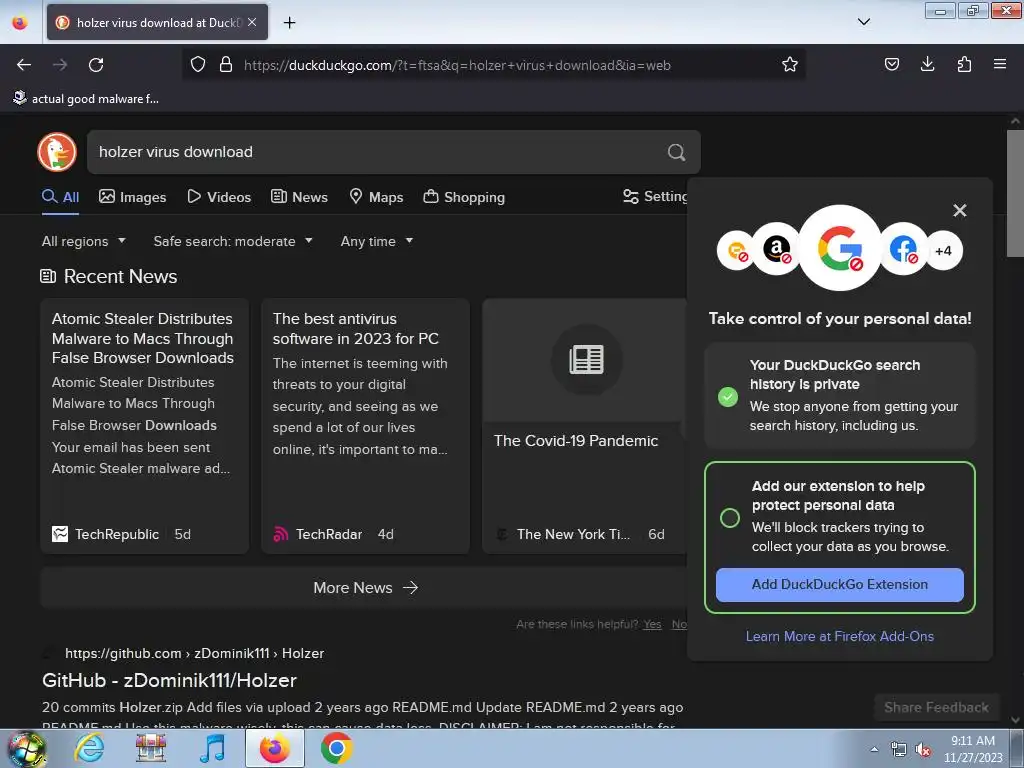Answer 'Yes' to links helpful question
The height and width of the screenshot is (768, 1024).
(652, 624)
